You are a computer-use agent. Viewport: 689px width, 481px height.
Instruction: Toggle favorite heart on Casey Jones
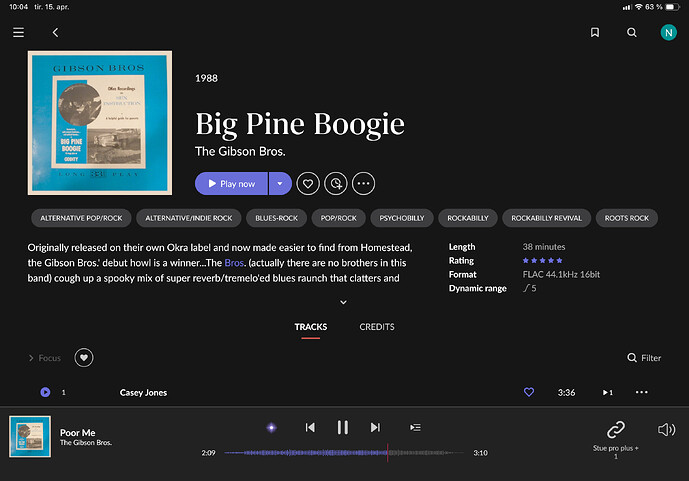pyautogui.click(x=529, y=392)
